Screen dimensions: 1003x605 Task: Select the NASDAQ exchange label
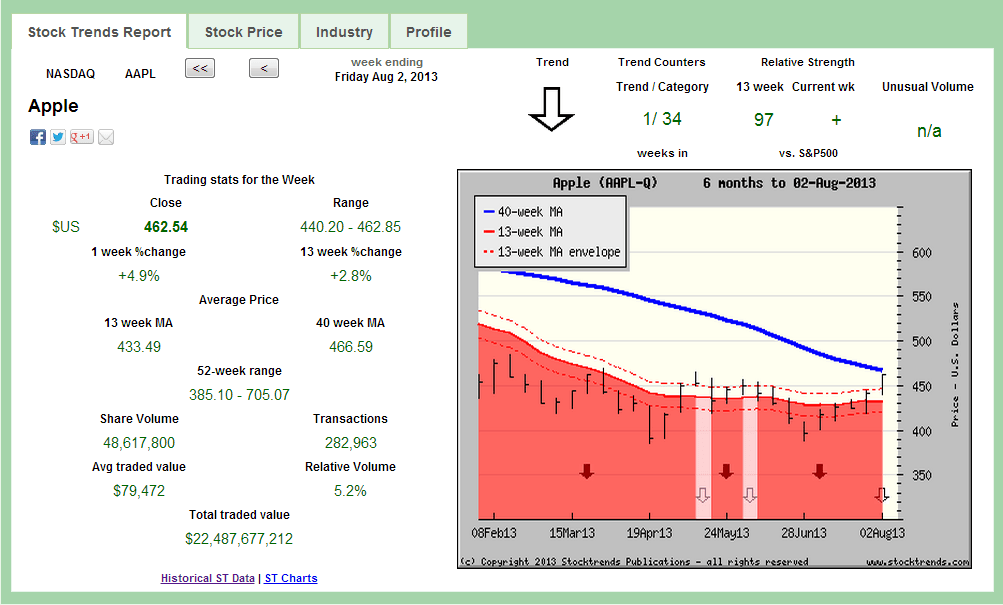click(70, 74)
